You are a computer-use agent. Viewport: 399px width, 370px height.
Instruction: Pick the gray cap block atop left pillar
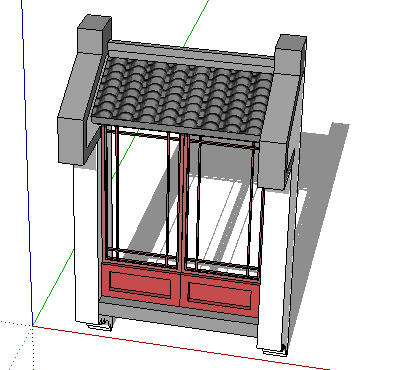94,33
